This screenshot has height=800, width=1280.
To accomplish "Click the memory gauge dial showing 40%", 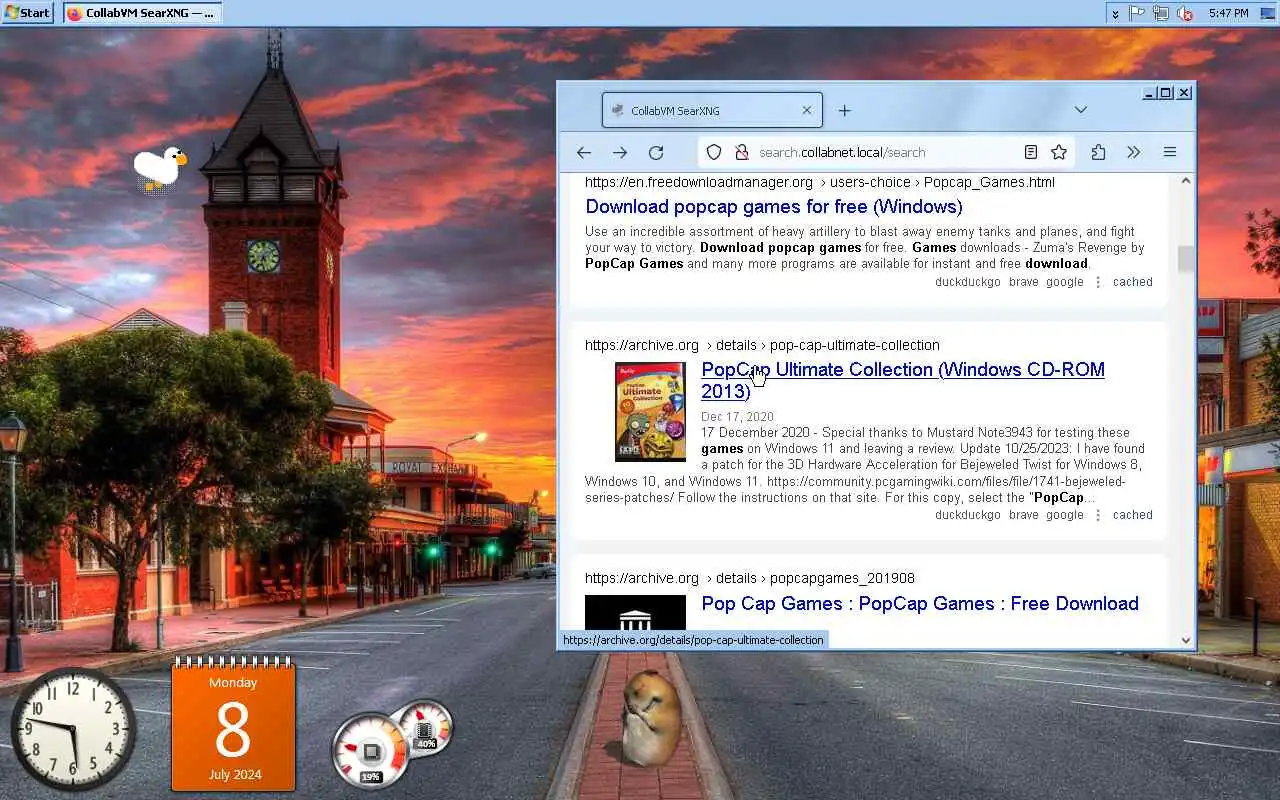I will [x=426, y=729].
